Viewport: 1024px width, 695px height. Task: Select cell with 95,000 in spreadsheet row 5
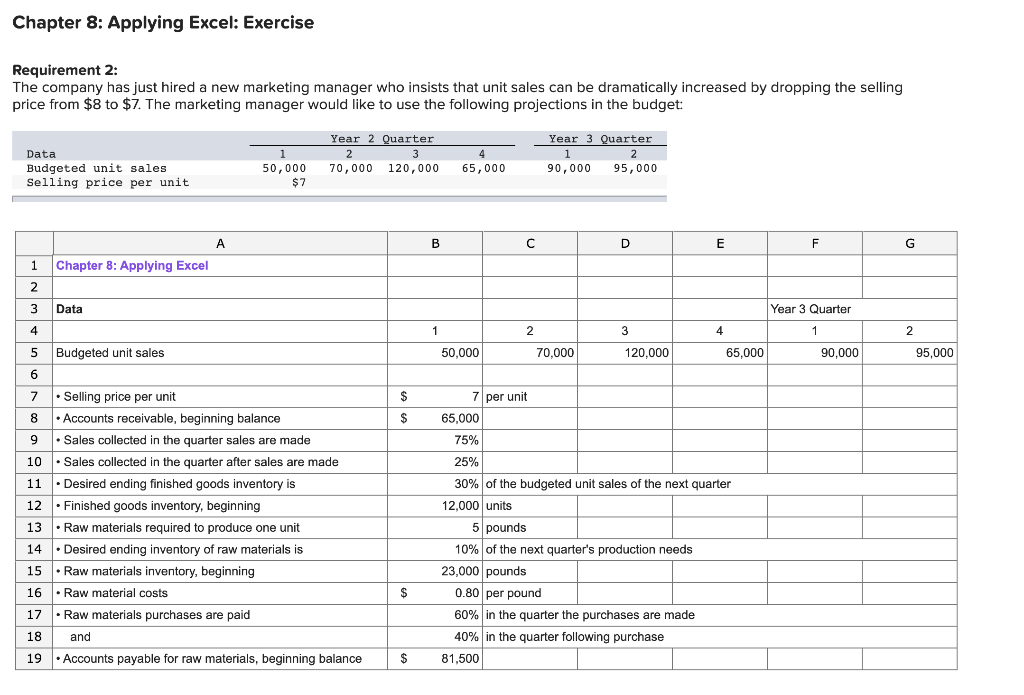coord(910,353)
